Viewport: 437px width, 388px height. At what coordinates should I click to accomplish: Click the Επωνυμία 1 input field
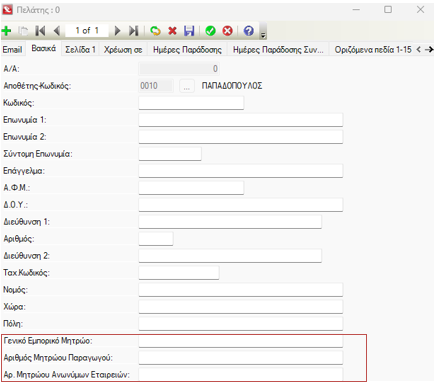(x=241, y=120)
